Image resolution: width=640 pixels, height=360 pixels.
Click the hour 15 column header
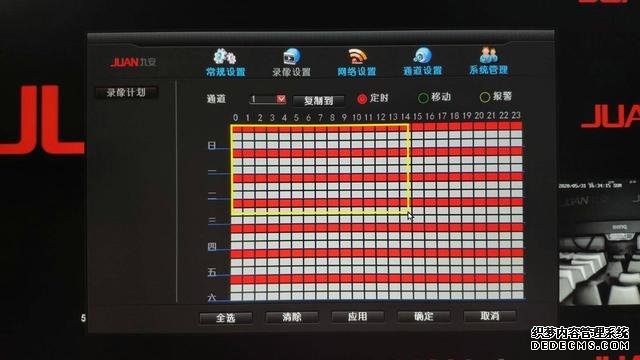(417, 116)
